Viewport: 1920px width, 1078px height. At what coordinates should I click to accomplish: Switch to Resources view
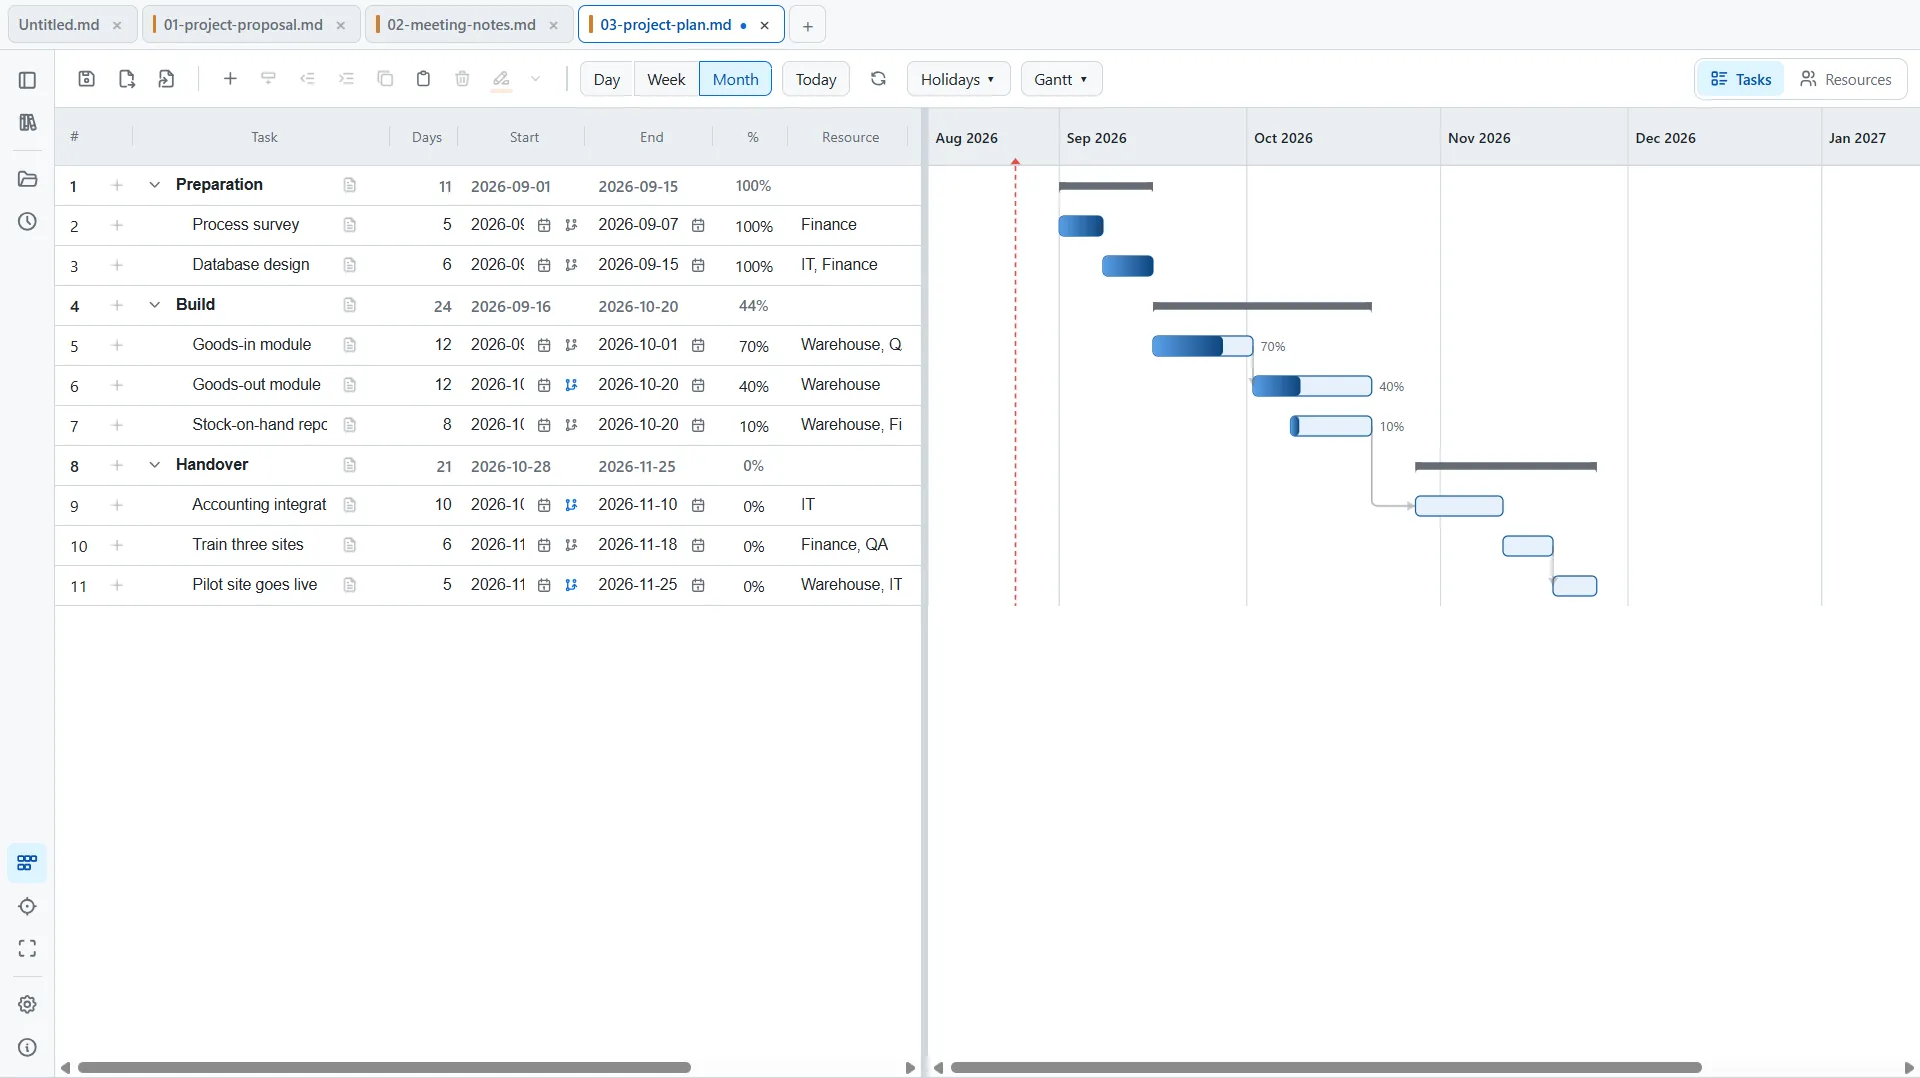1846,79
